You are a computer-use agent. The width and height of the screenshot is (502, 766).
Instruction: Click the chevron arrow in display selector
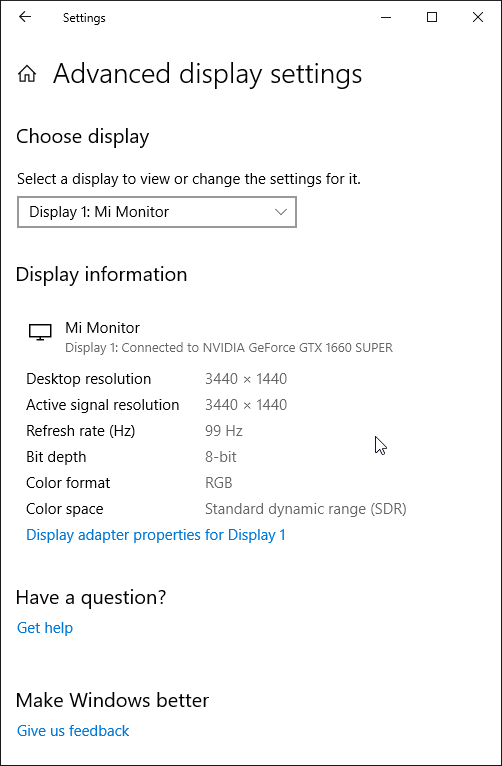pos(281,212)
